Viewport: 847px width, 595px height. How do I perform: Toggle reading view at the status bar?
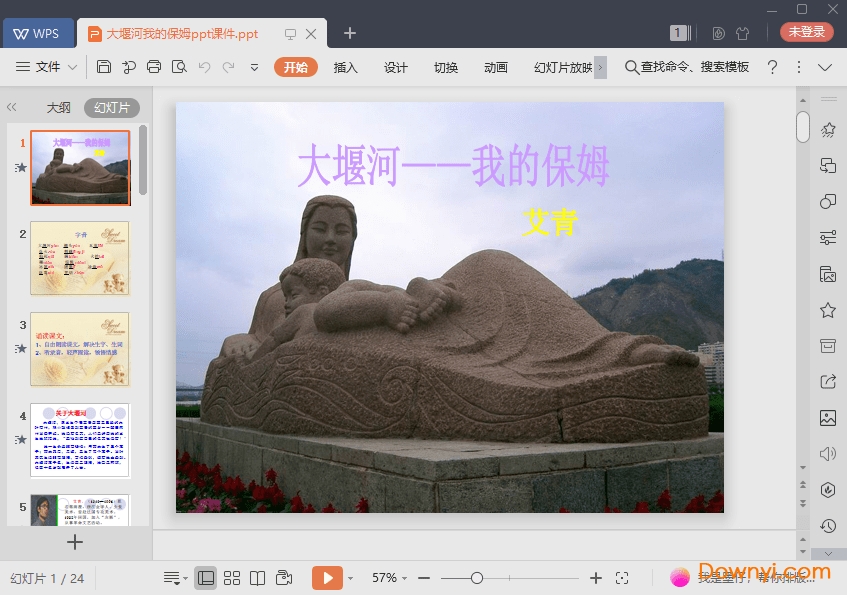[x=258, y=578]
